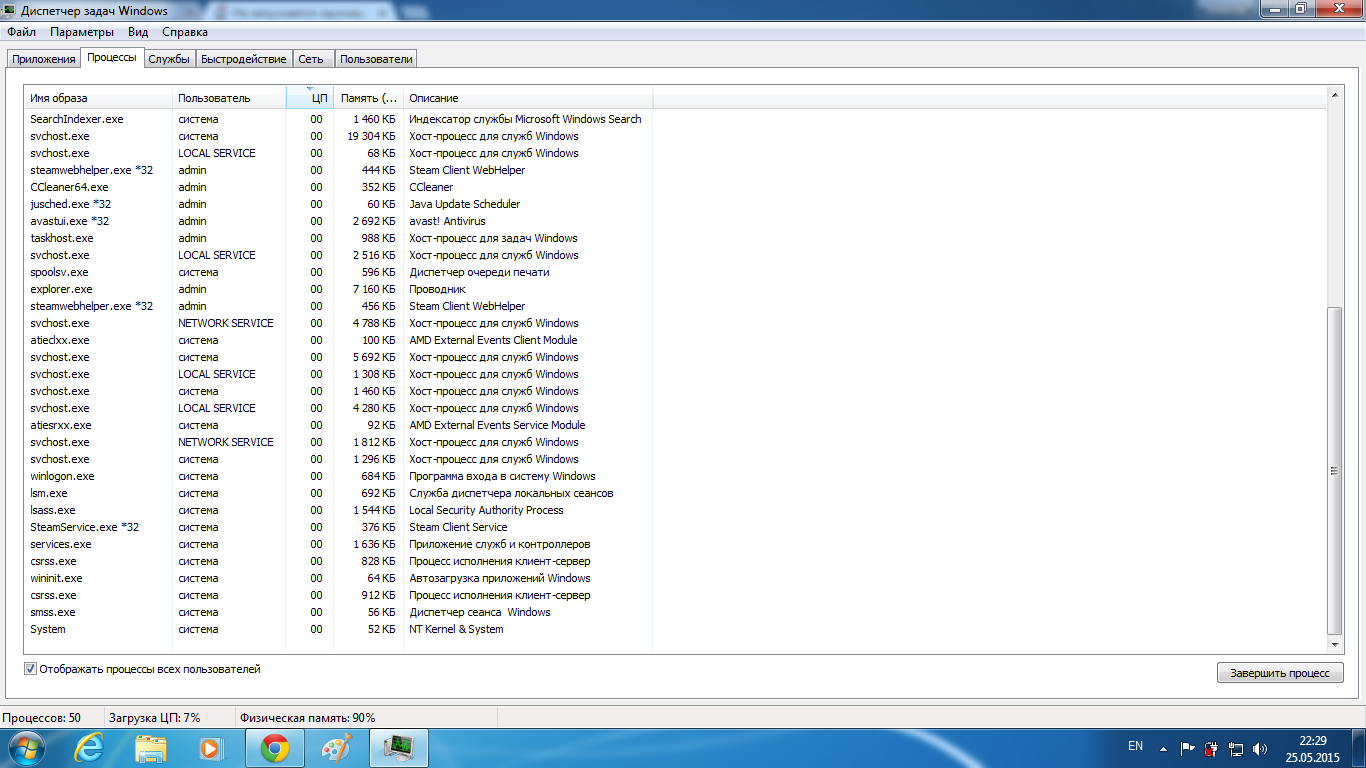Open Paint from the taskbar
The image size is (1366, 768).
[337, 748]
